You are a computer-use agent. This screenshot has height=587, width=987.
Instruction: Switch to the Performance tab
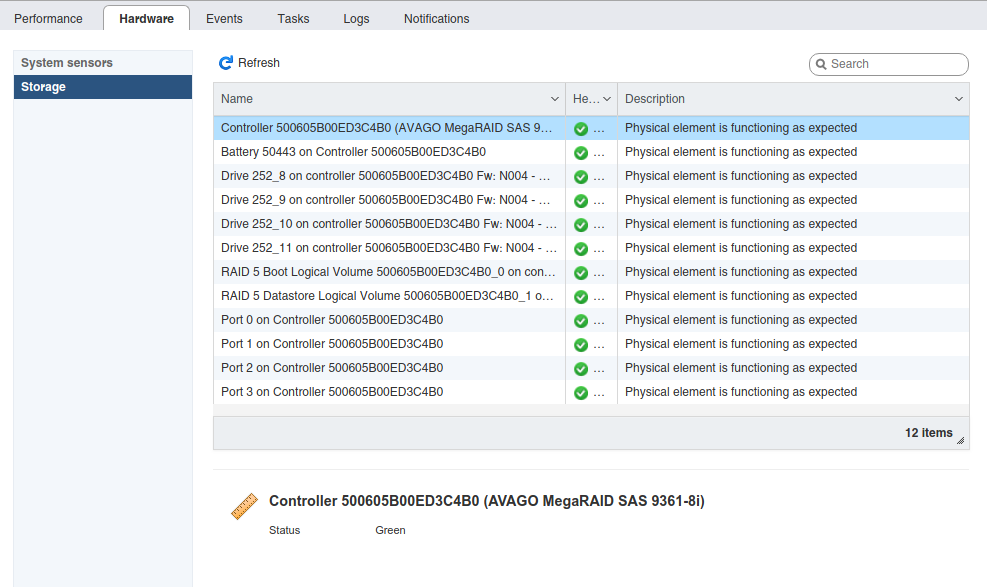(48, 19)
